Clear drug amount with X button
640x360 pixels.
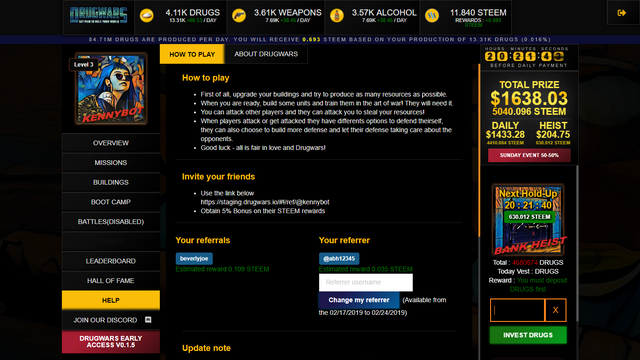click(x=556, y=310)
